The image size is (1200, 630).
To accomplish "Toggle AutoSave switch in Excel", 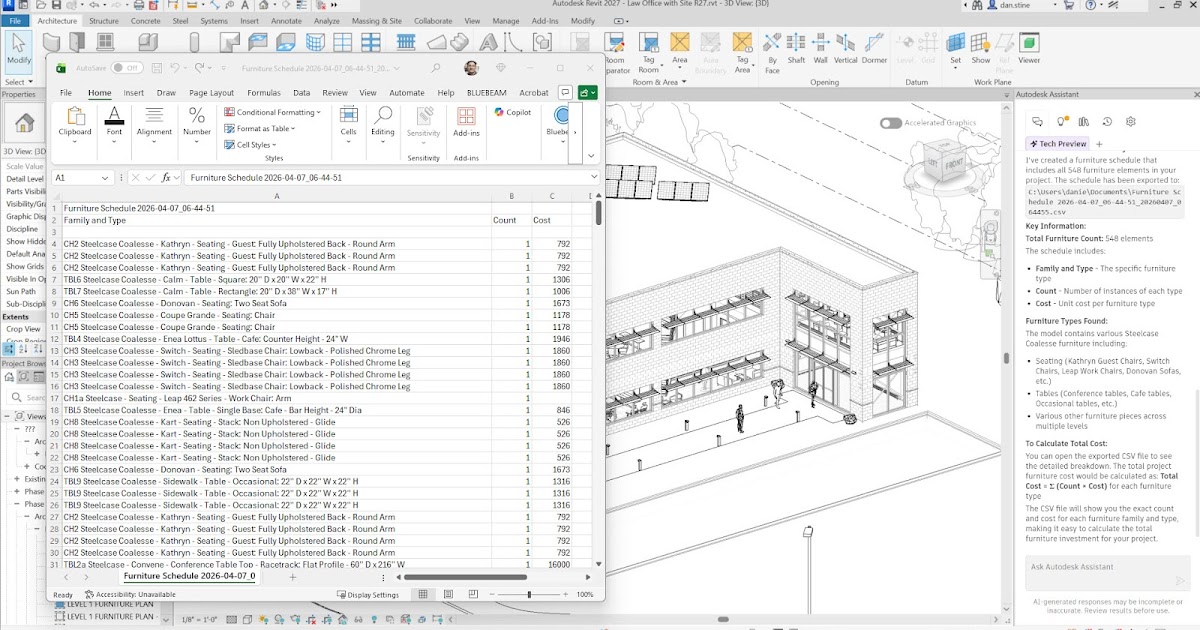I will [126, 68].
